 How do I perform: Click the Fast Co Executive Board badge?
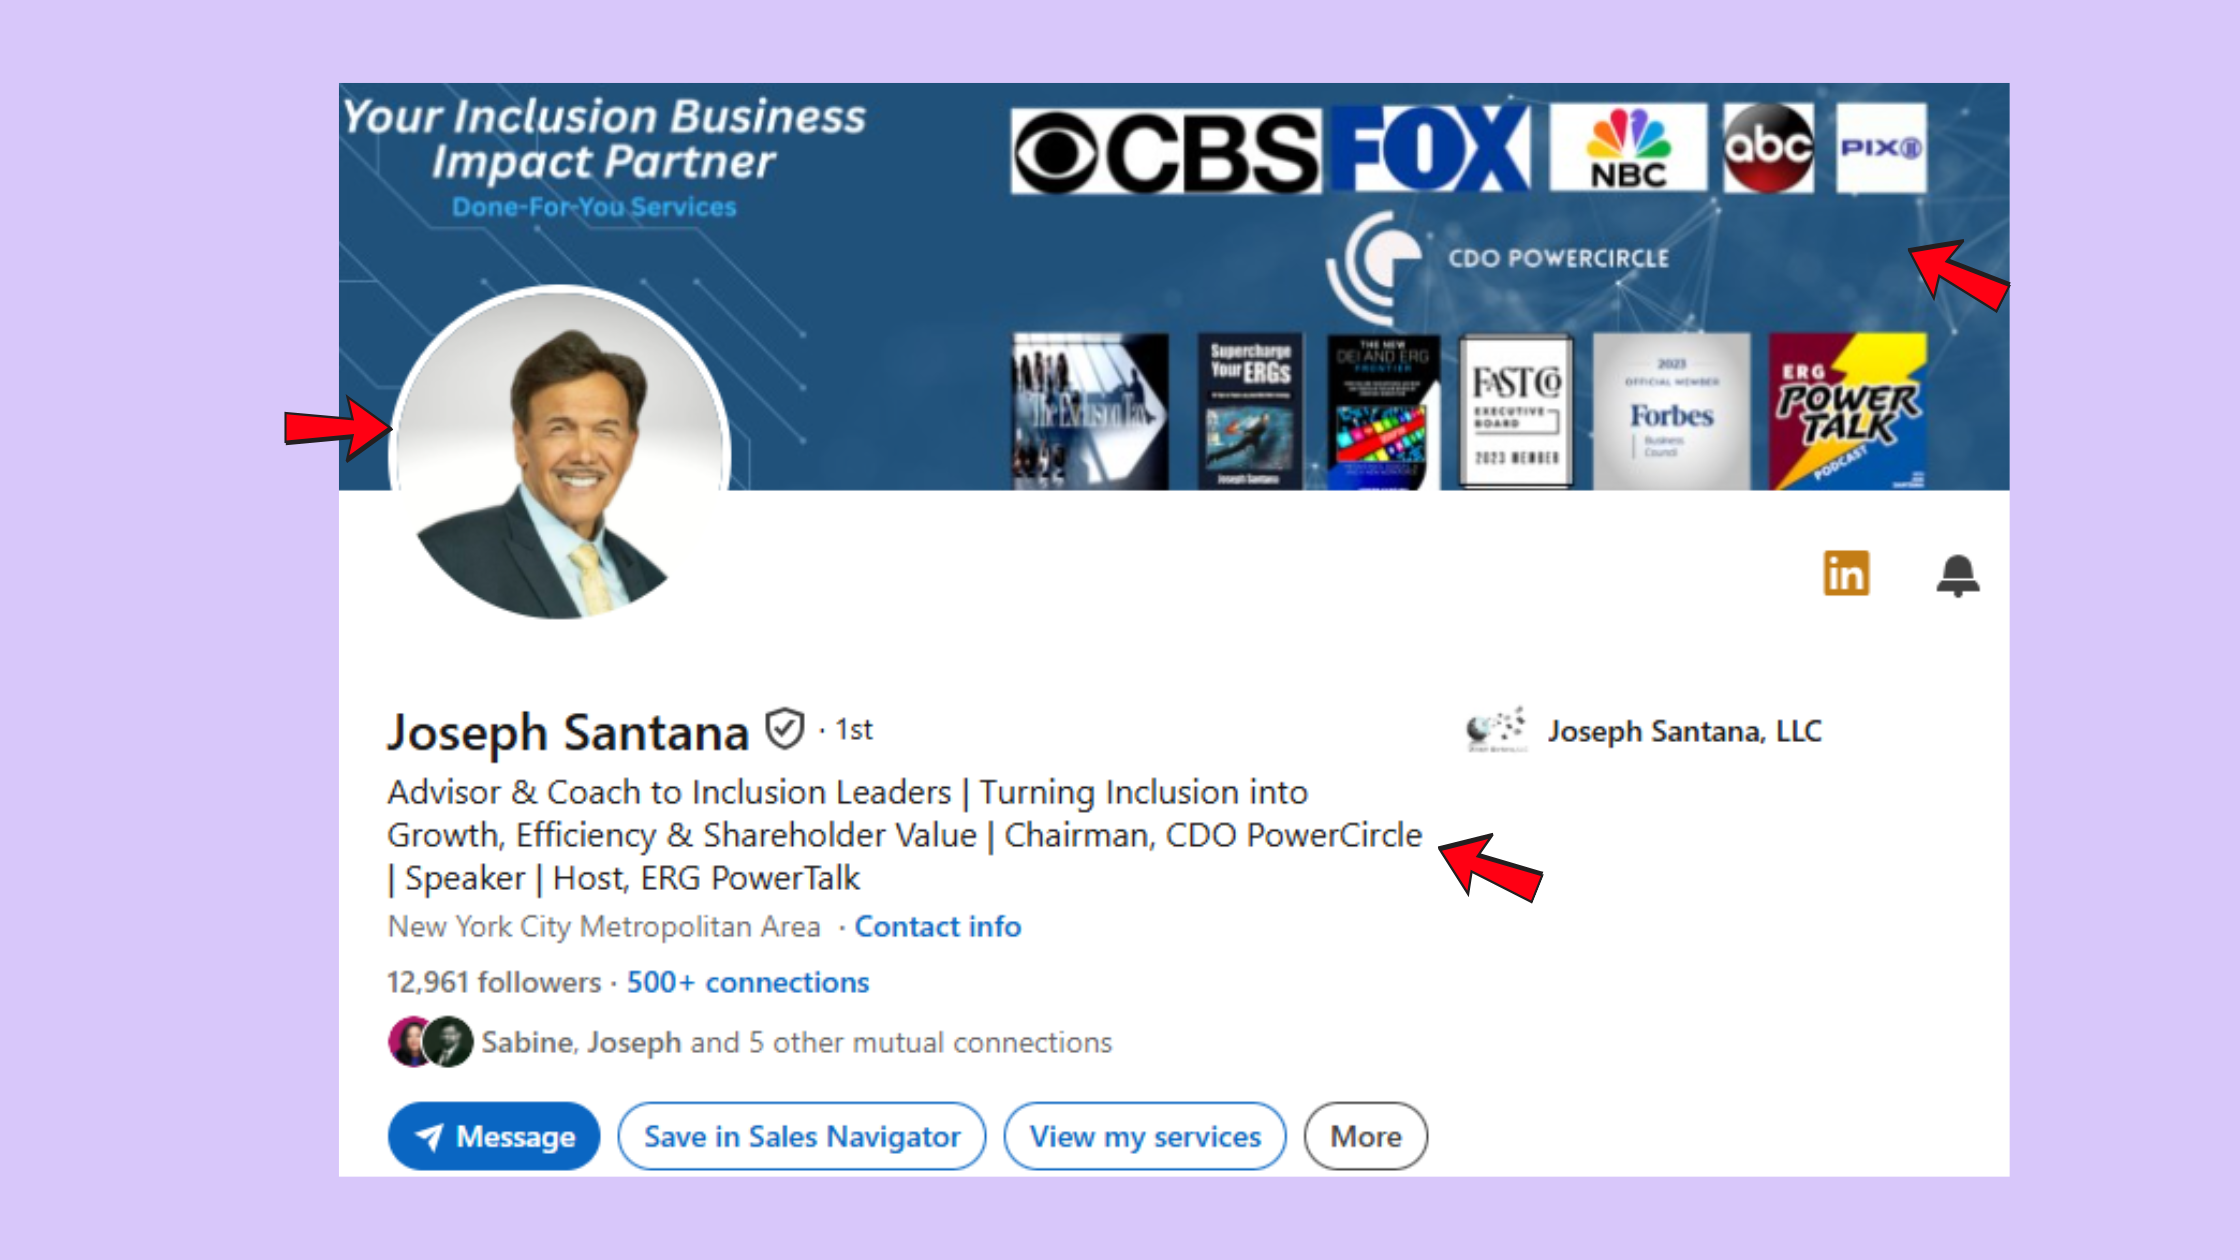coord(1516,412)
